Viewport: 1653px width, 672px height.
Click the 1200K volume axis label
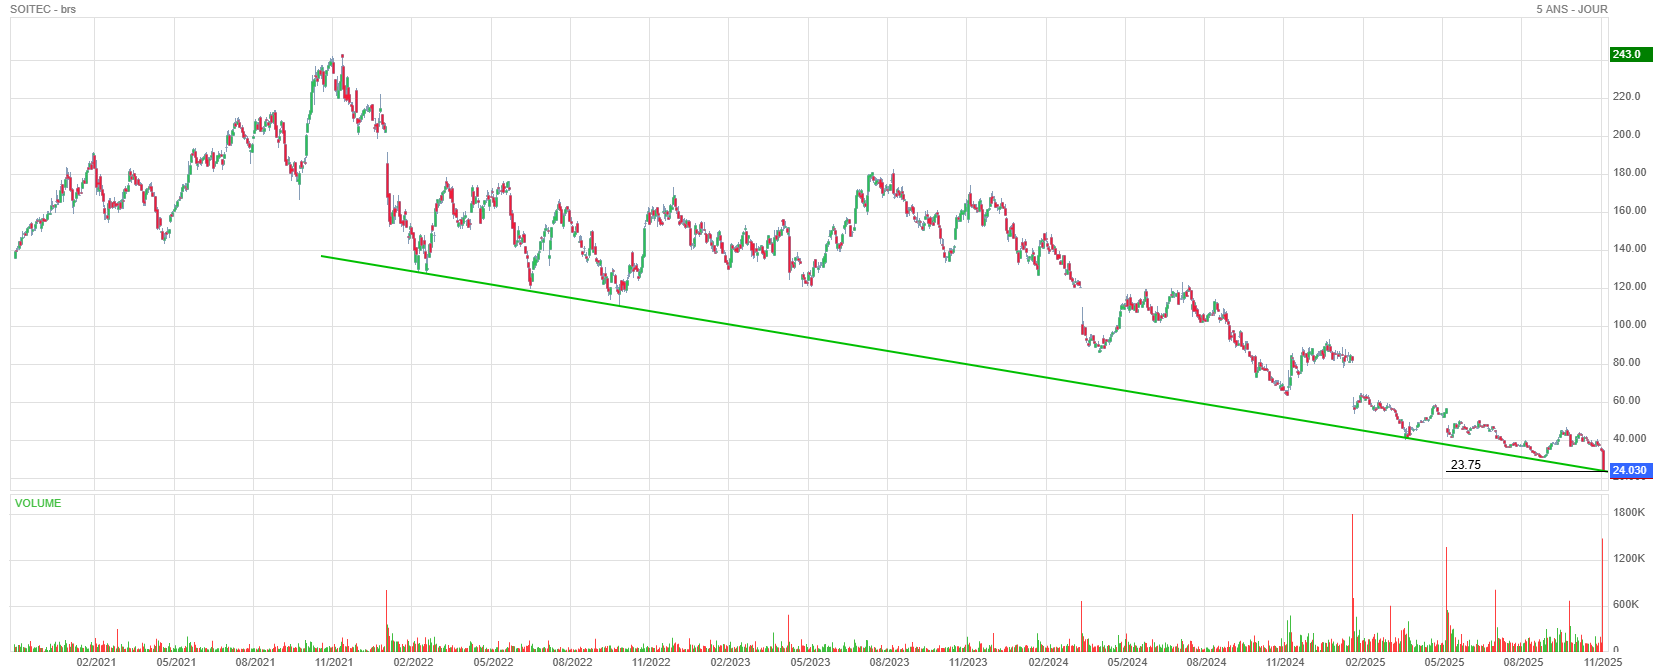(x=1629, y=559)
